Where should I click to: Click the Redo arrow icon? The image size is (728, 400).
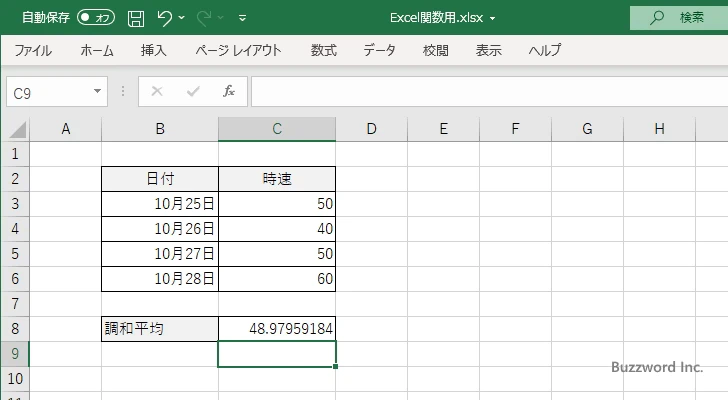[x=204, y=18]
